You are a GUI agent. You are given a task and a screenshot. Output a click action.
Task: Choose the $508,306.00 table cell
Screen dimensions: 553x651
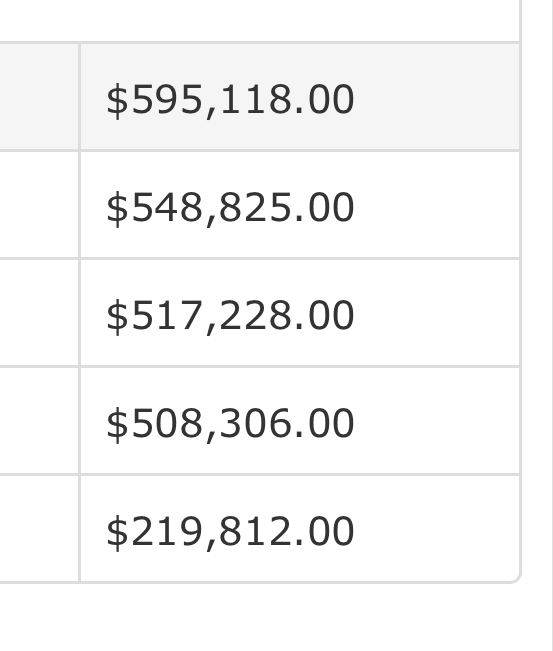300,420
